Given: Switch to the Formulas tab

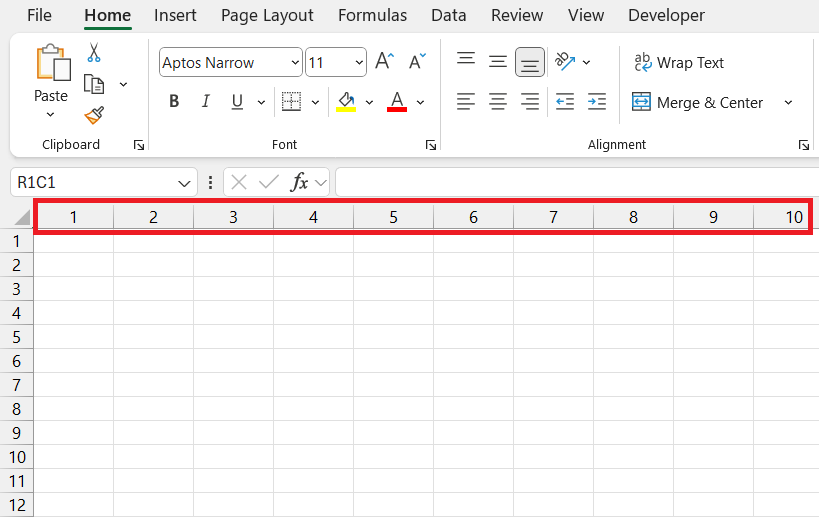Looking at the screenshot, I should (x=372, y=15).
